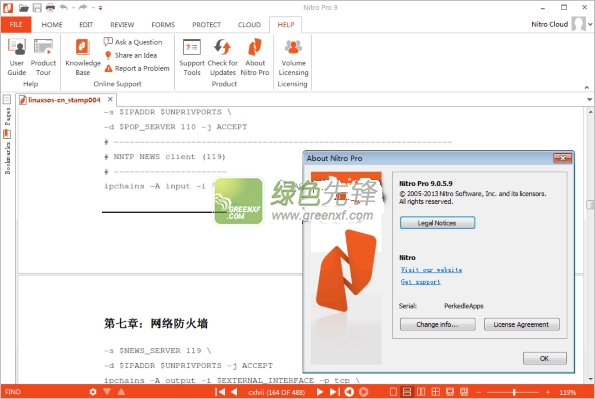The height and width of the screenshot is (399, 595).
Task: Open the Pages side panel
Action: [7, 110]
